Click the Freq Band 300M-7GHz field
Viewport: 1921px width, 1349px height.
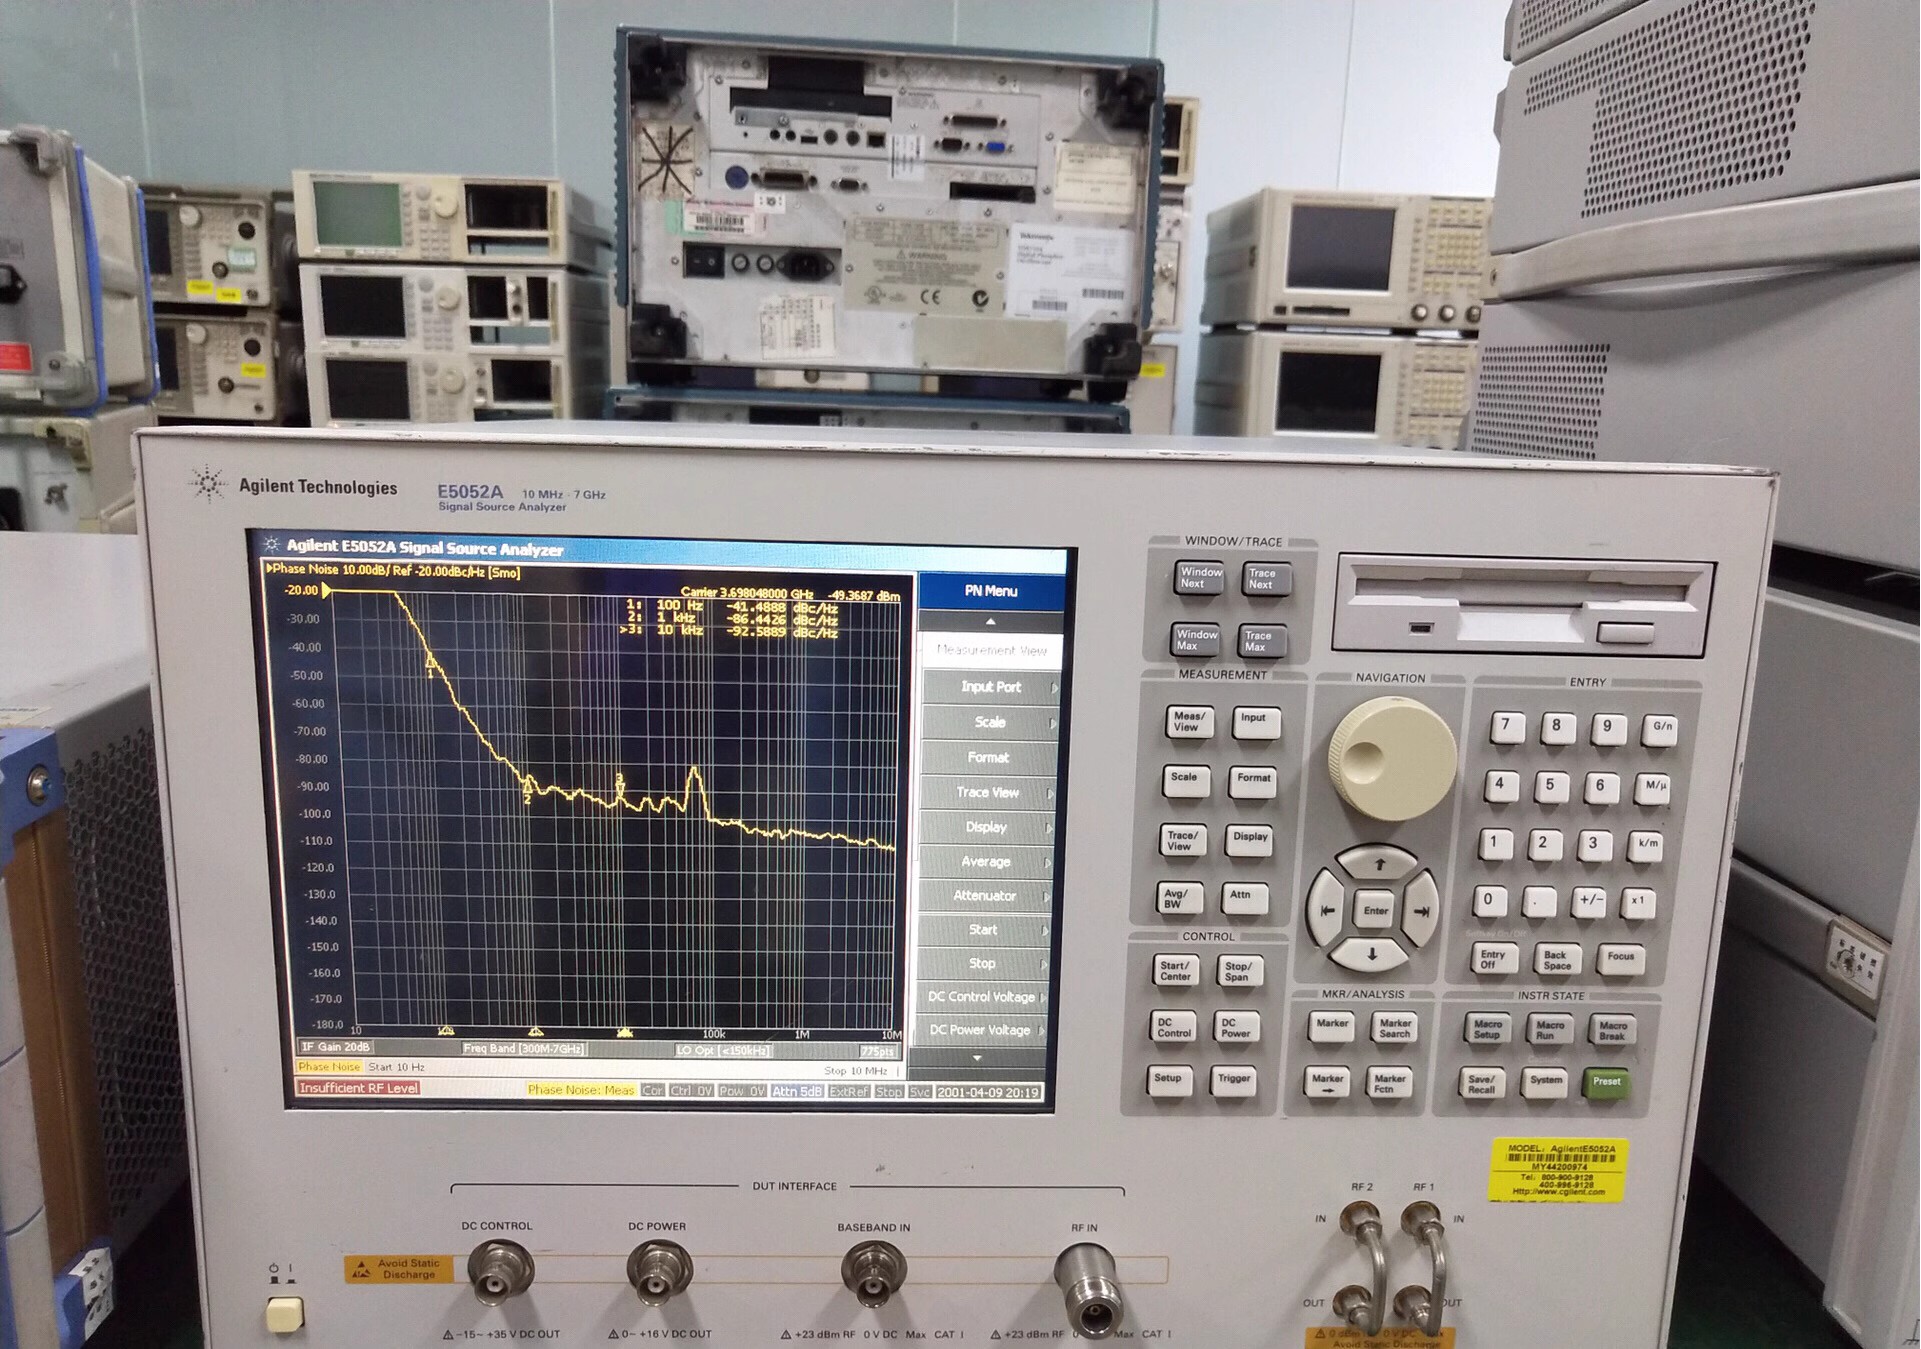(524, 1048)
